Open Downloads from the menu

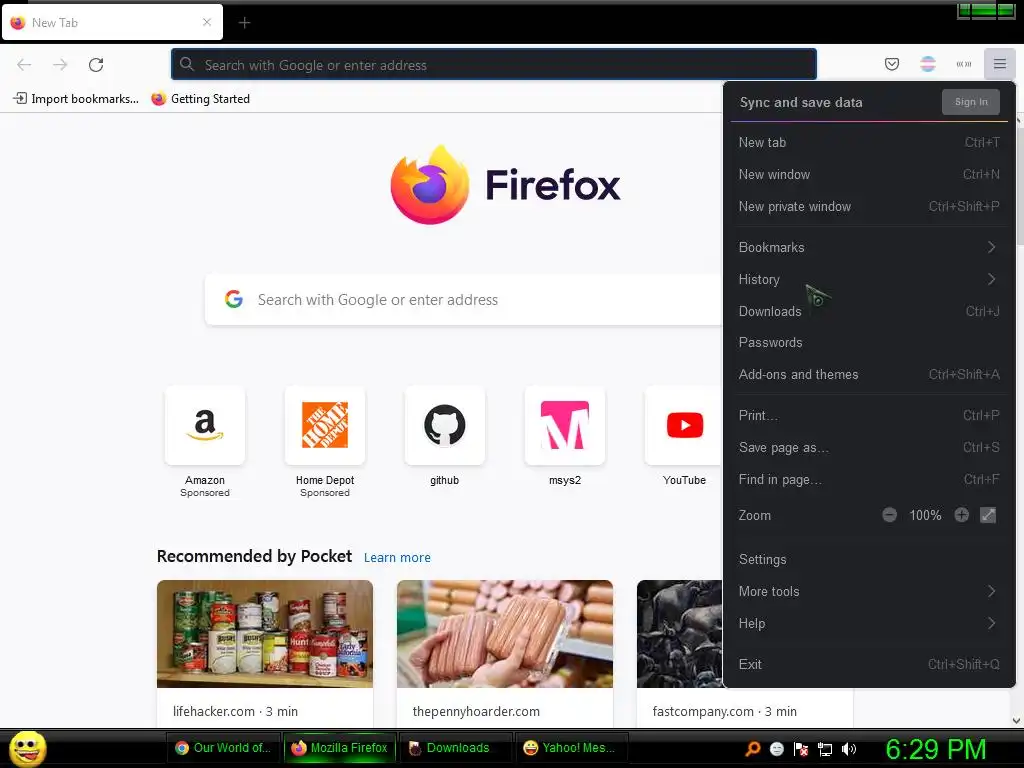coord(869,312)
